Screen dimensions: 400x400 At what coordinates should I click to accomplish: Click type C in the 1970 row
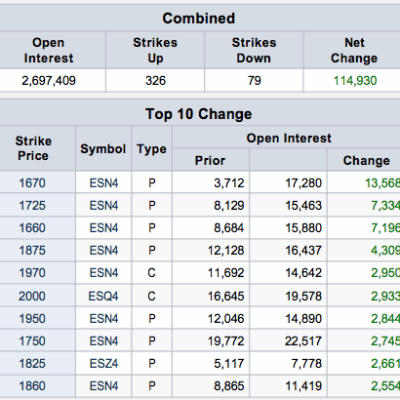[x=152, y=273]
